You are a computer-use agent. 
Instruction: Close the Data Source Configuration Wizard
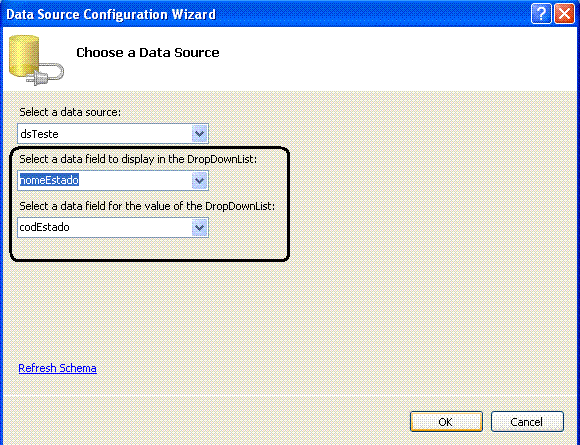pos(564,14)
